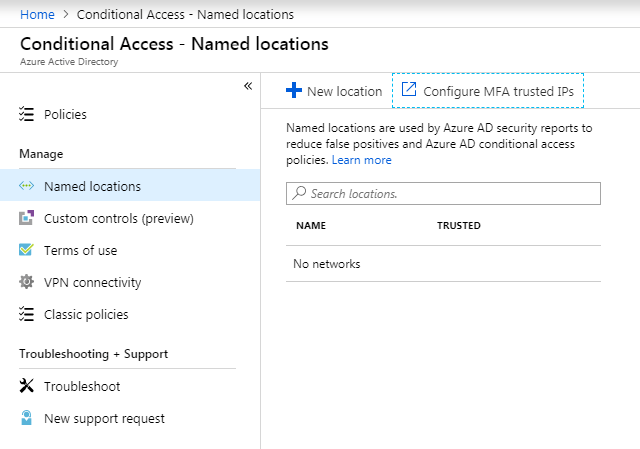Click the Policies list icon
Screen dimensions: 640x449
(x=27, y=114)
